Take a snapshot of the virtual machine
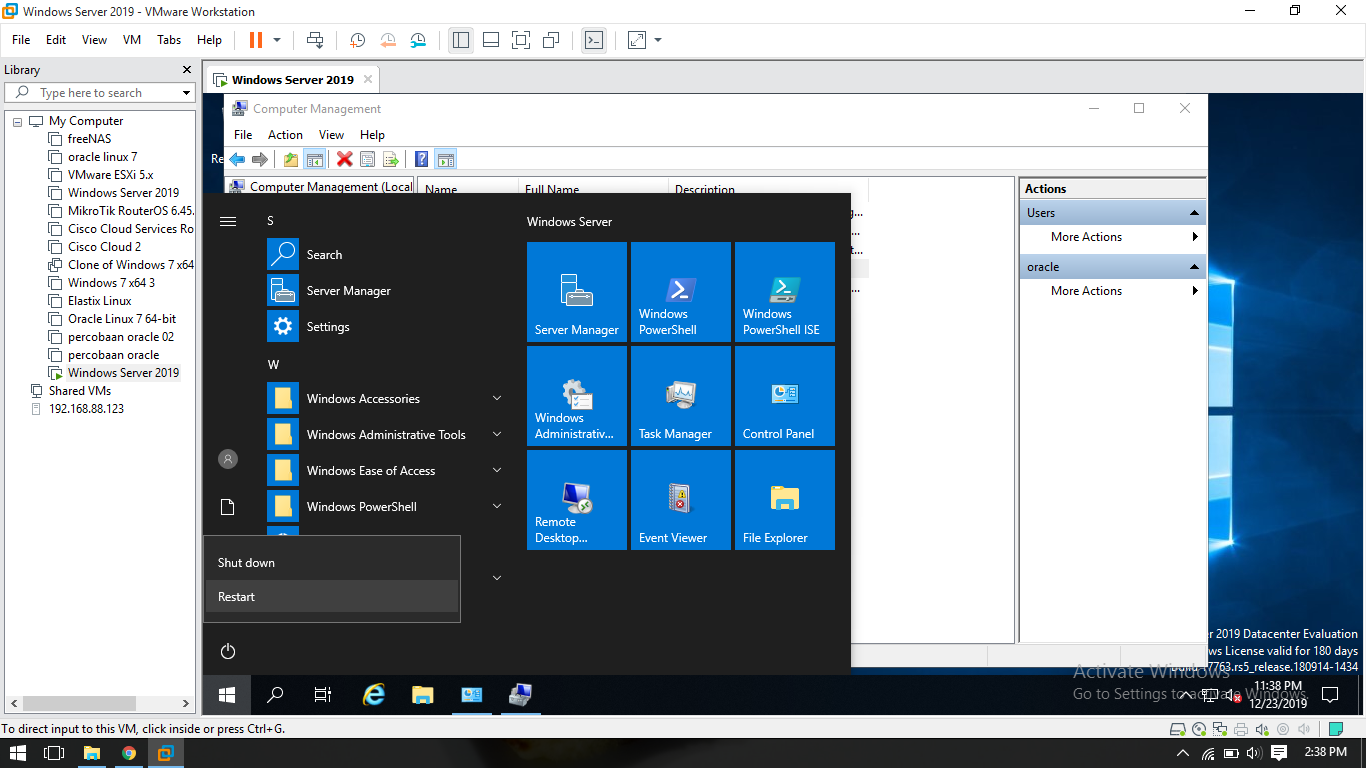Viewport: 1366px width, 768px height. click(x=357, y=40)
